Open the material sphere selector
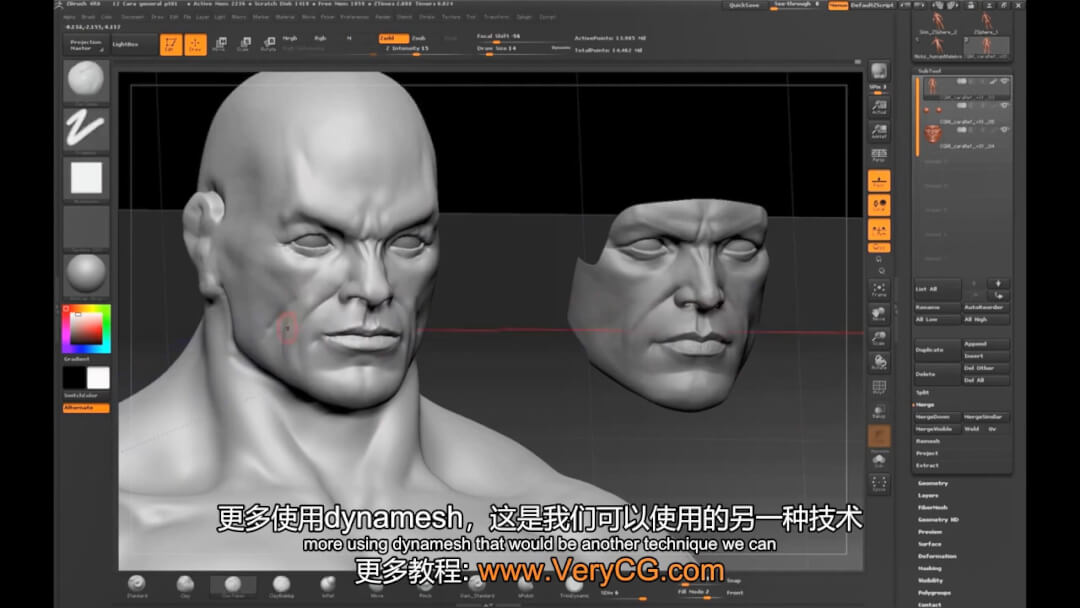Screen dimensions: 1080x608 click(x=86, y=275)
